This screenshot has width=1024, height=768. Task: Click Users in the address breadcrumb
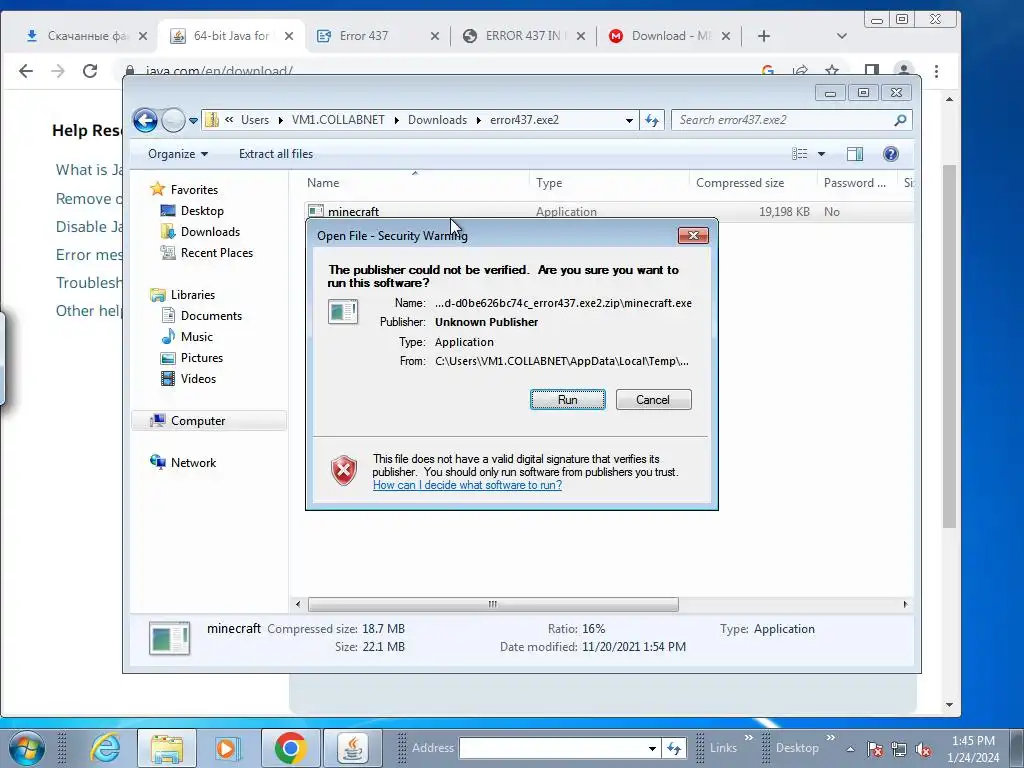coord(255,120)
